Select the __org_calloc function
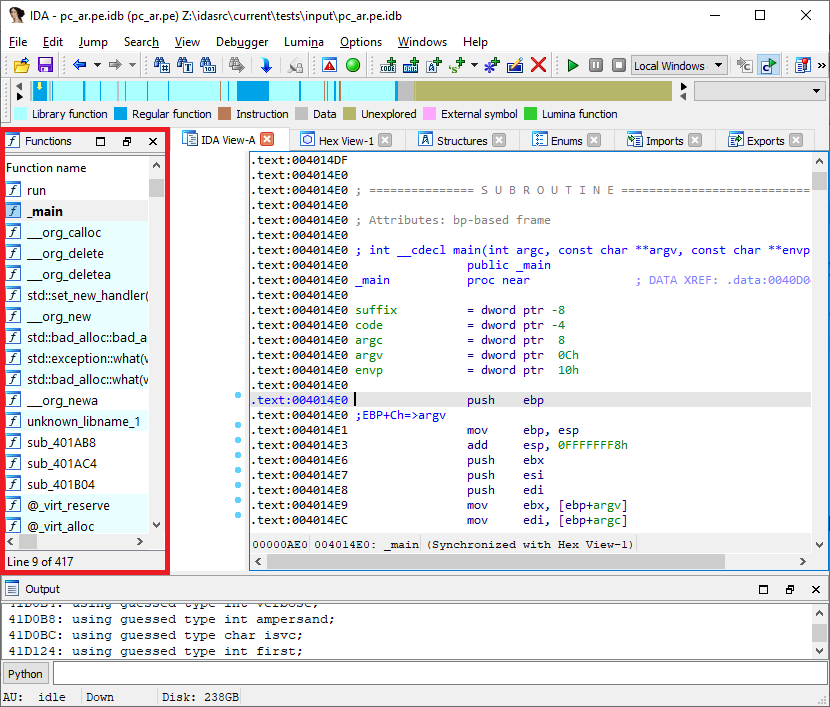The image size is (830, 707). (77, 232)
